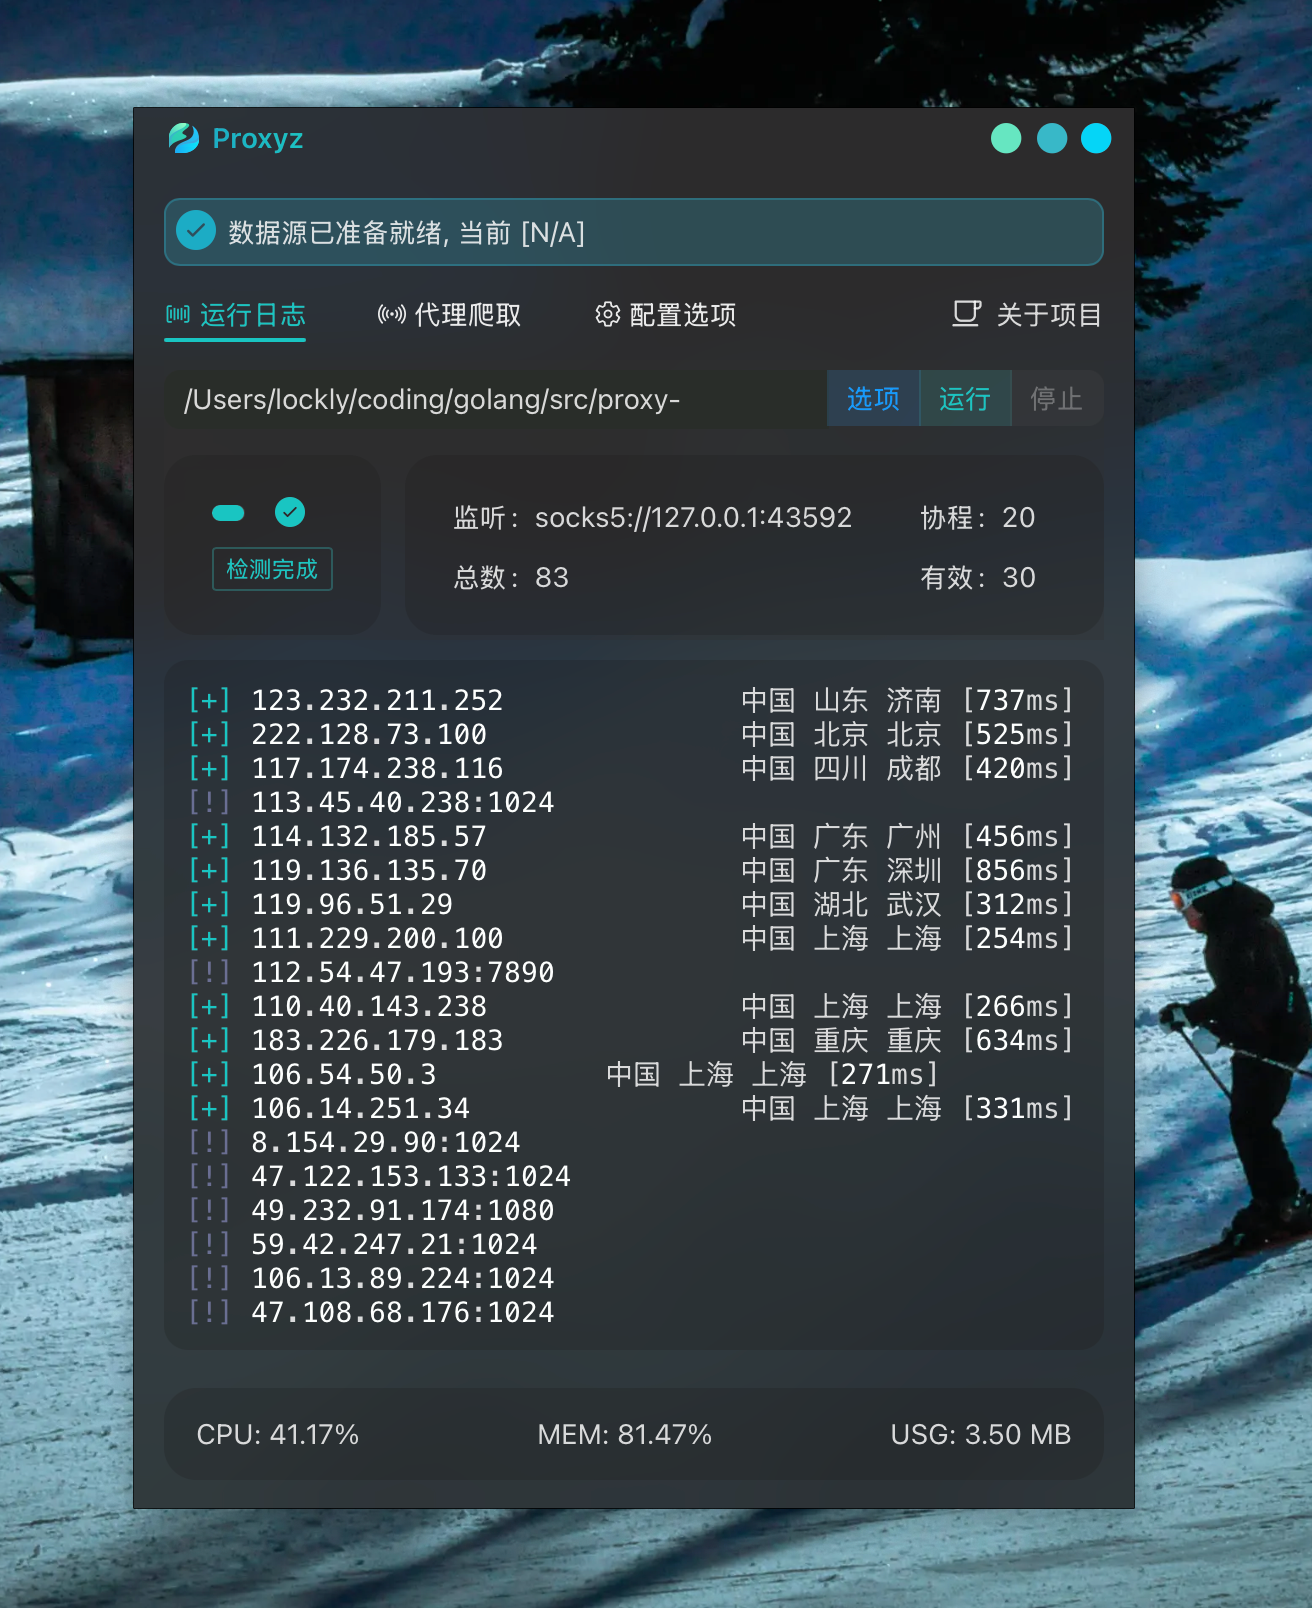Click the checkmark icon in status banner
This screenshot has height=1608, width=1312.
tap(196, 231)
